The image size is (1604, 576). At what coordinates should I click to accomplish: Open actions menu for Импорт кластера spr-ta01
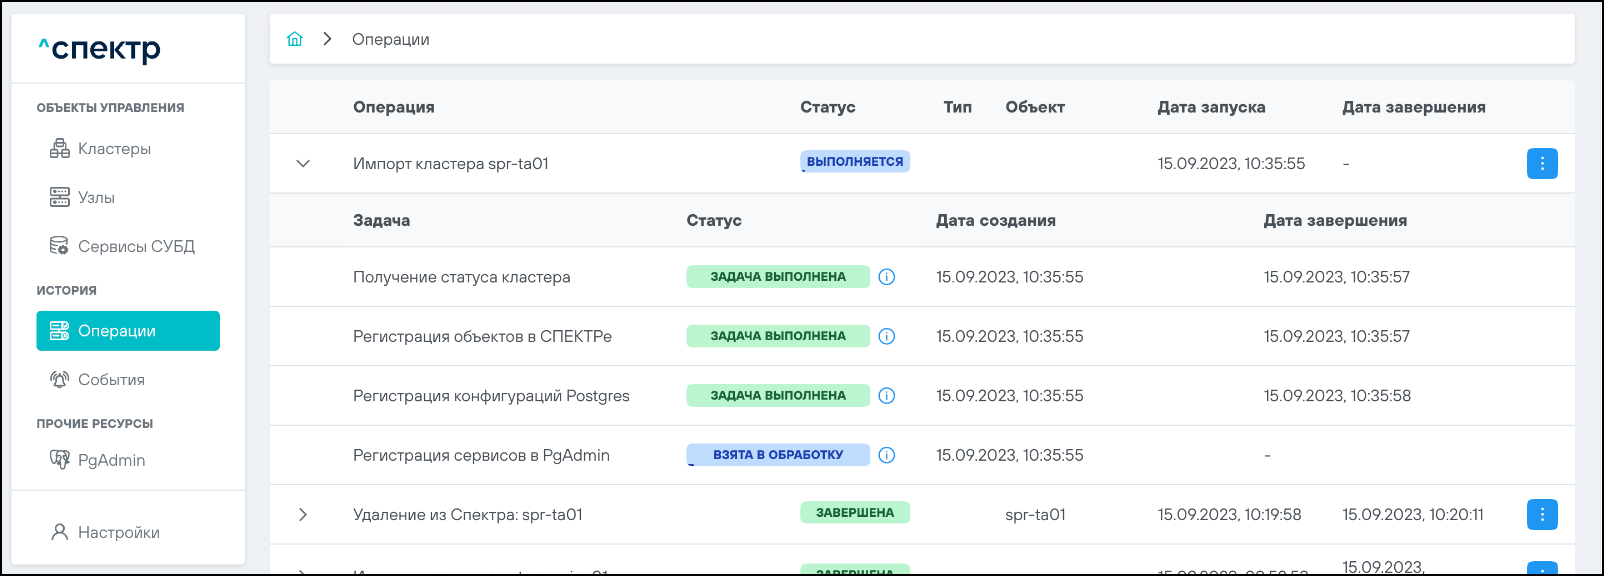1541,163
